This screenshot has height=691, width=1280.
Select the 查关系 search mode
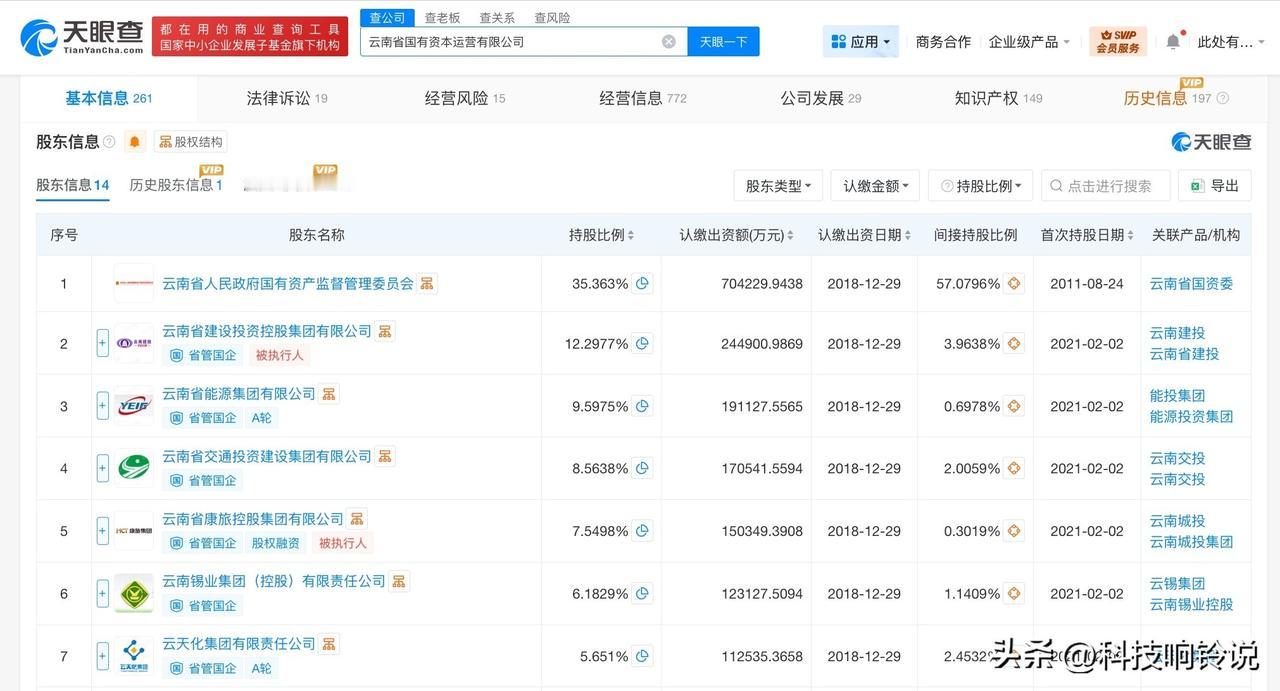(497, 18)
